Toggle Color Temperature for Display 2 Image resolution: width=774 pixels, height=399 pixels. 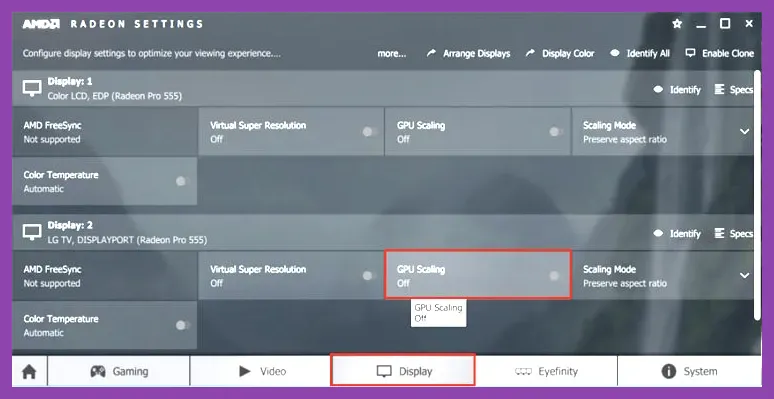coord(183,325)
